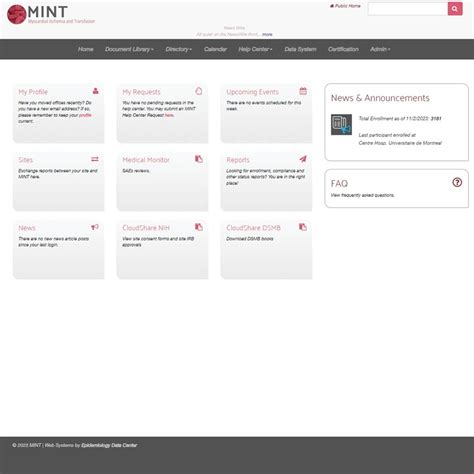Open the Calendar menu item
This screenshot has height=474, width=474.
(x=215, y=49)
